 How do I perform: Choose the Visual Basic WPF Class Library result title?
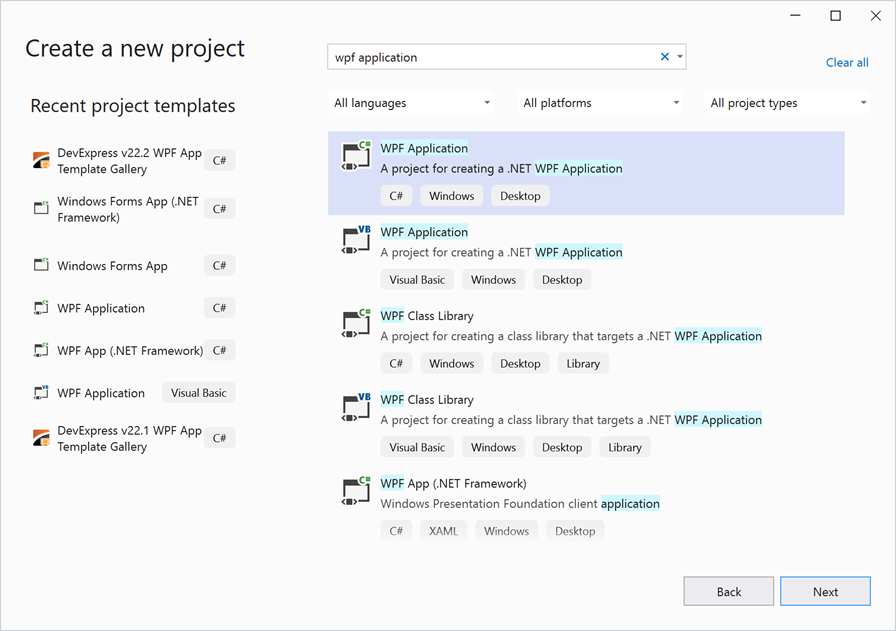(427, 400)
